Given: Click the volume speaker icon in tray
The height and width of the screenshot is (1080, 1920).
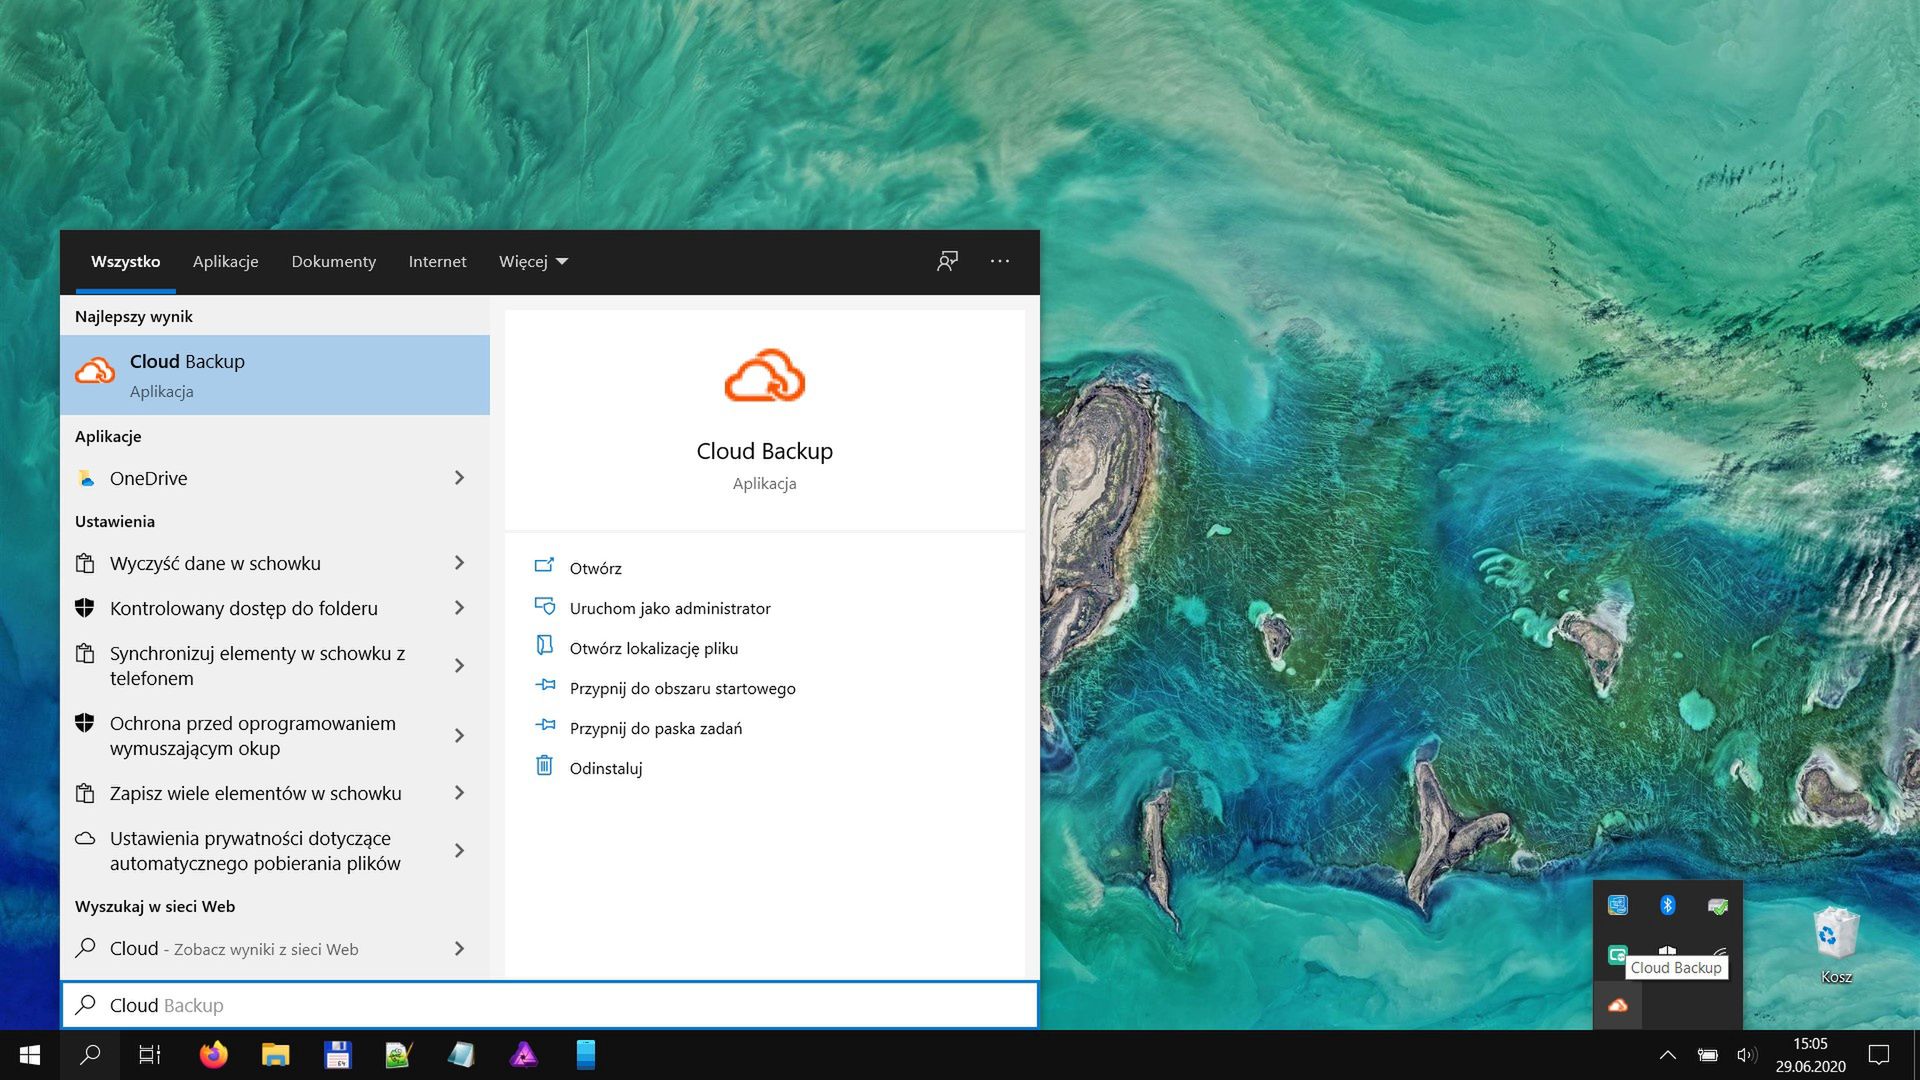Looking at the screenshot, I should tap(1747, 1055).
